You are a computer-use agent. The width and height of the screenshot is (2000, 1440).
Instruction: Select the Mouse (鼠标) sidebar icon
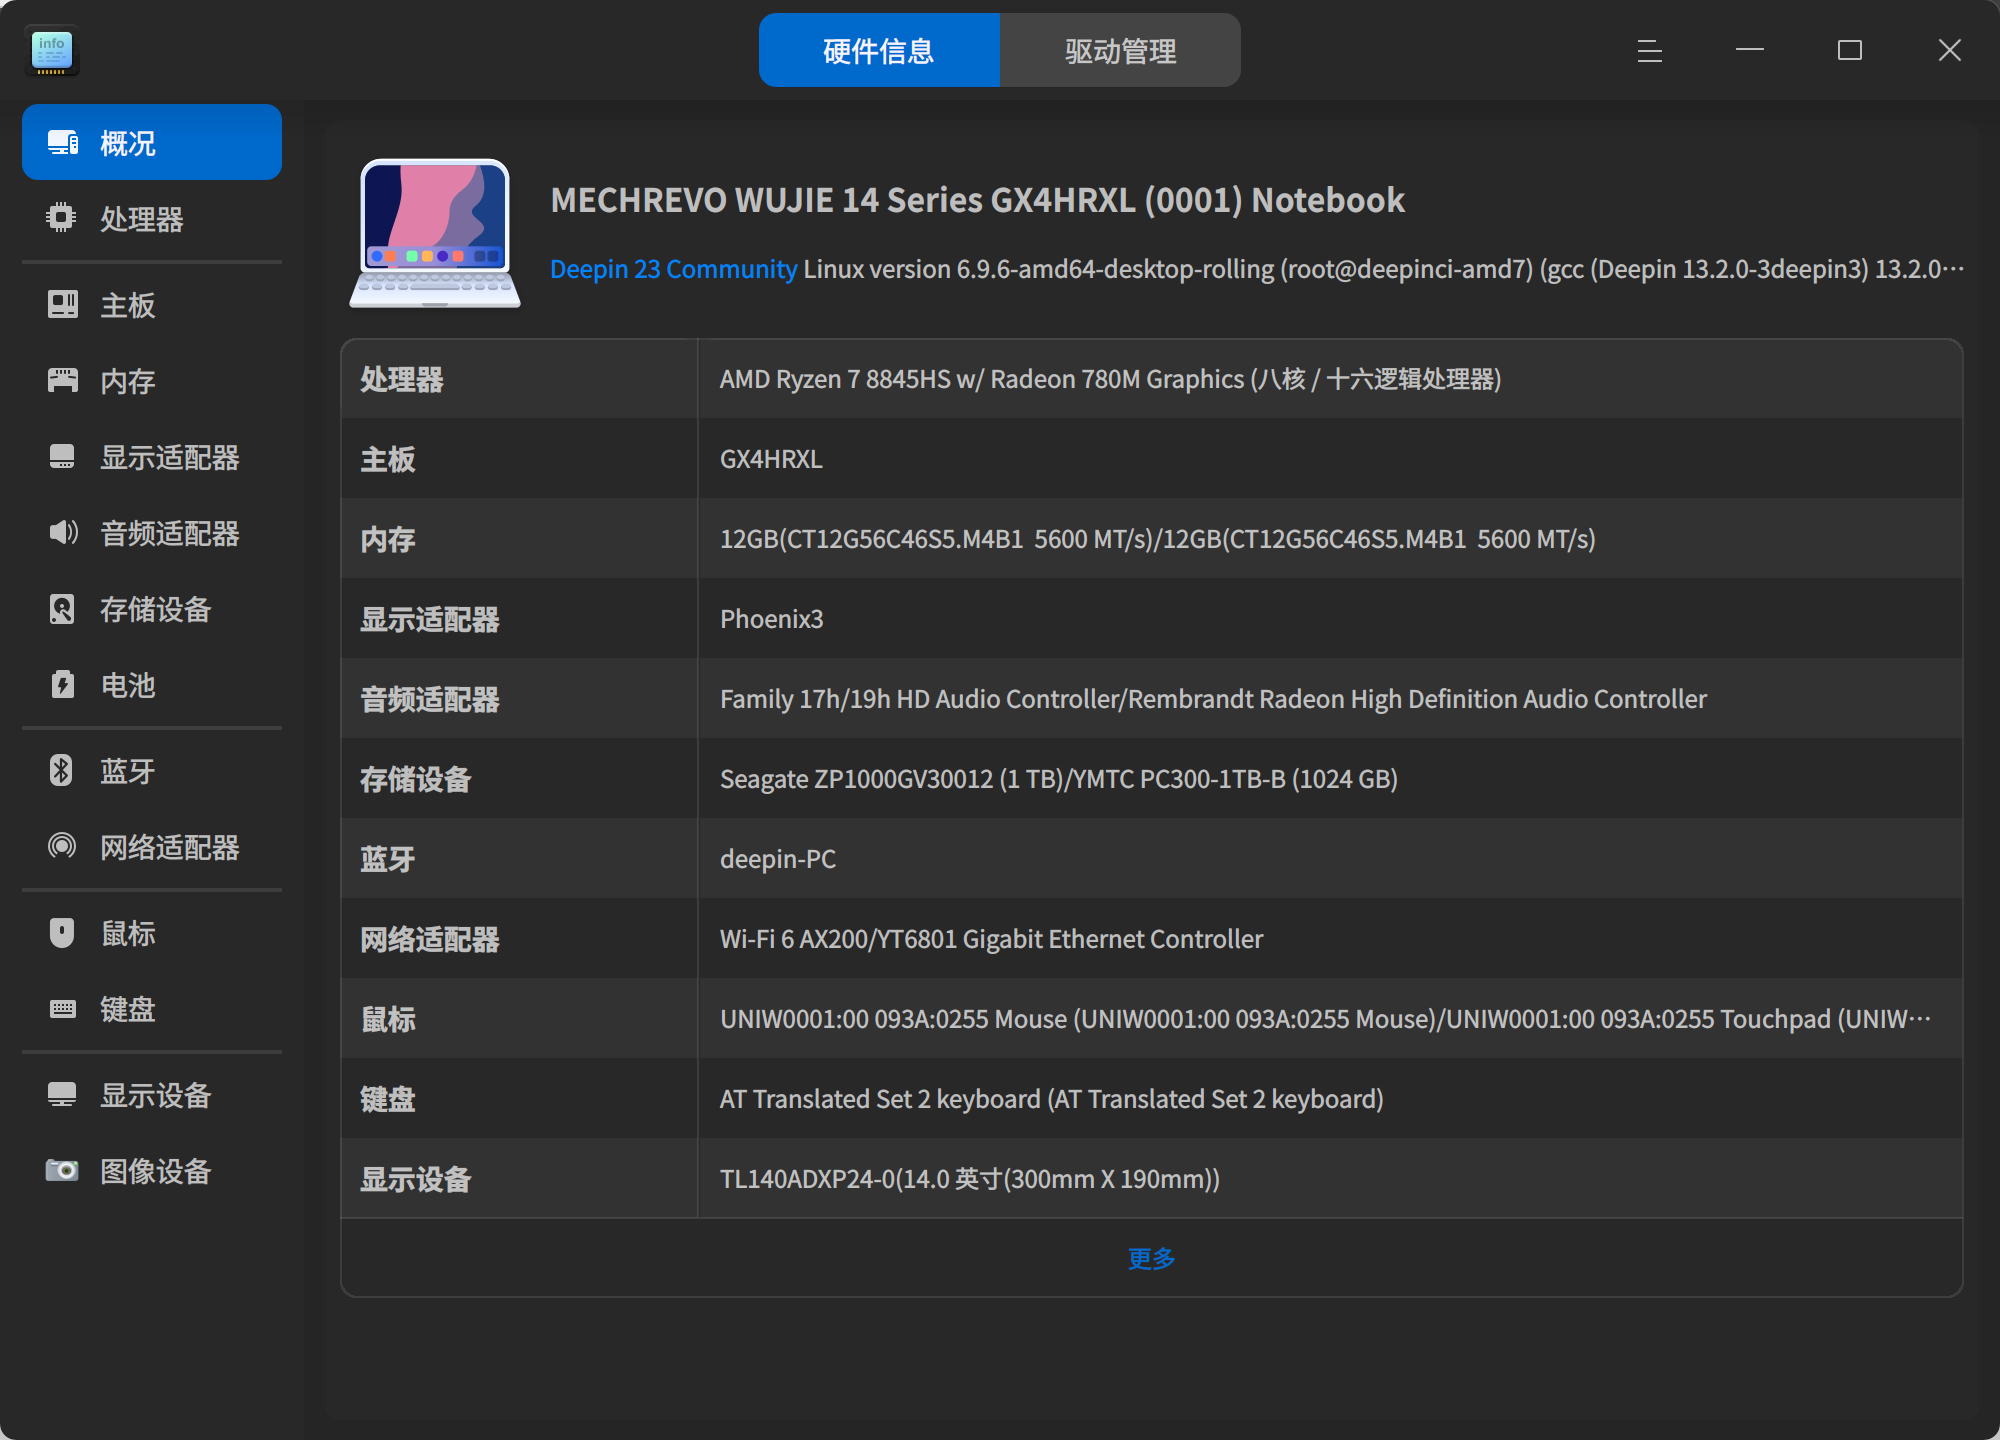point(62,932)
